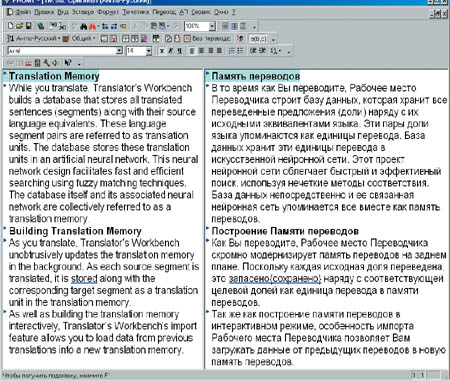The height and width of the screenshot is (381, 450).
Task: Toggle Italic К formatting
Action: (x=171, y=51)
